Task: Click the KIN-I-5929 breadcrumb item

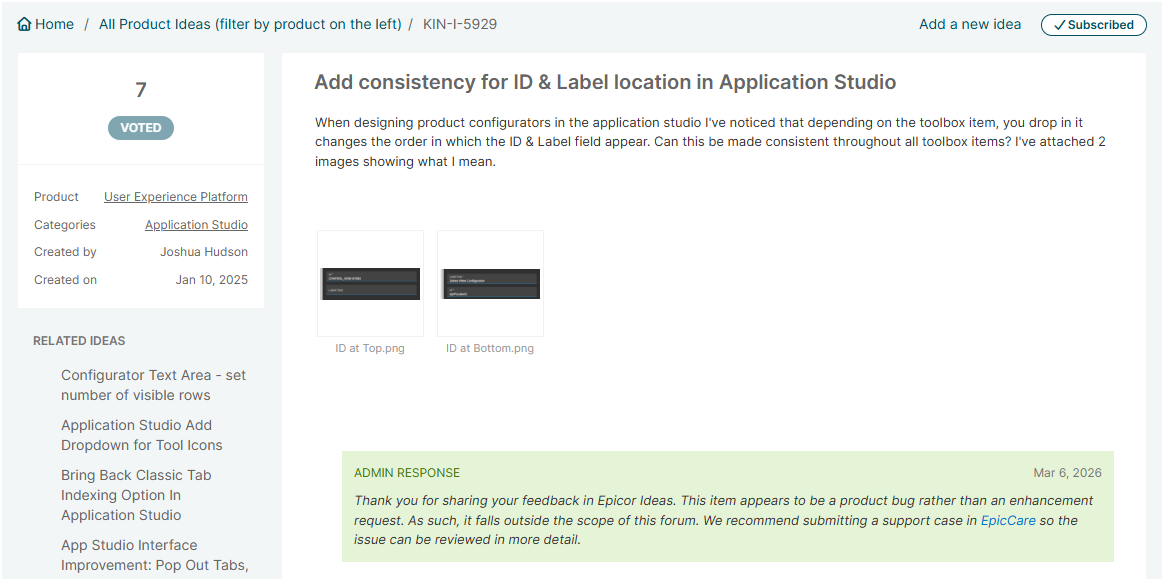Action: click(460, 24)
